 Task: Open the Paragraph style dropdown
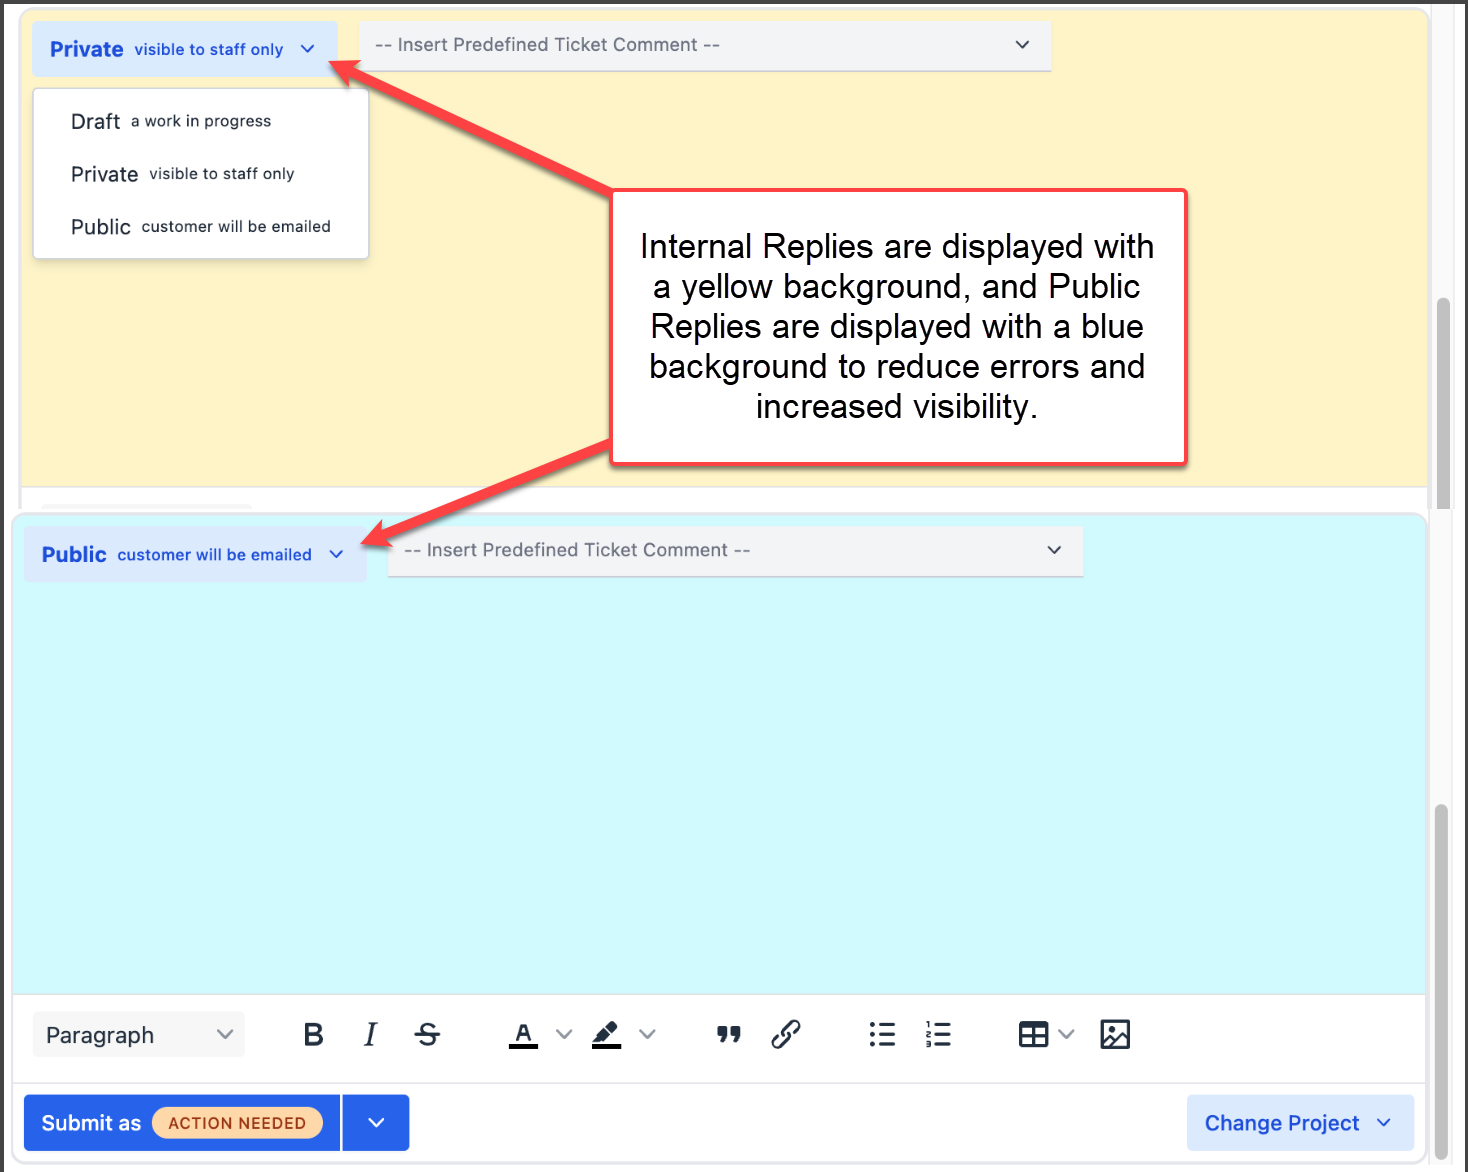[x=139, y=1035]
